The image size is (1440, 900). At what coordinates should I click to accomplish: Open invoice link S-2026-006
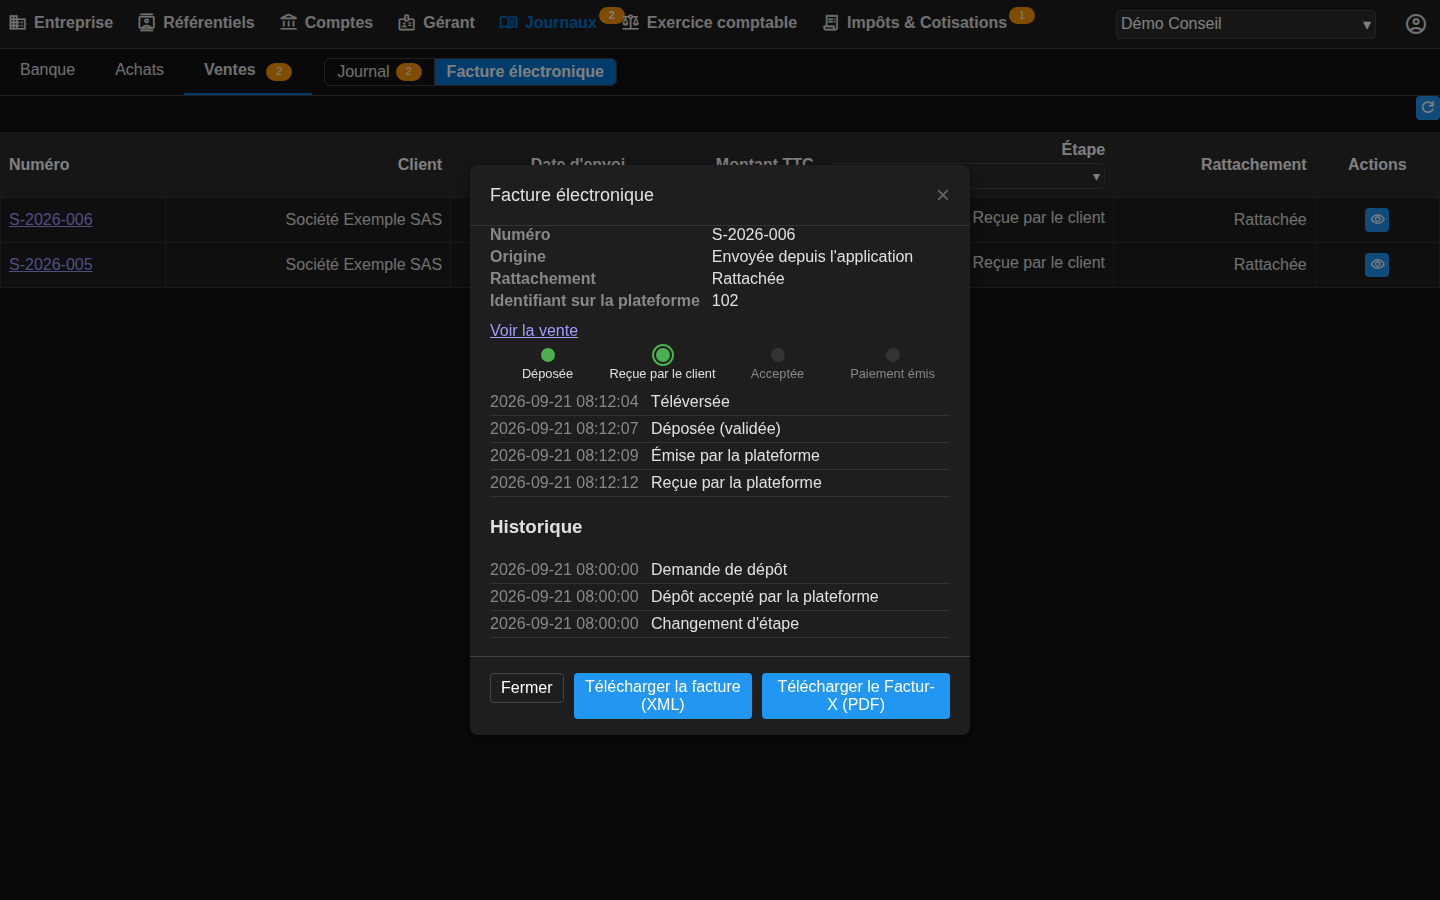tap(51, 220)
